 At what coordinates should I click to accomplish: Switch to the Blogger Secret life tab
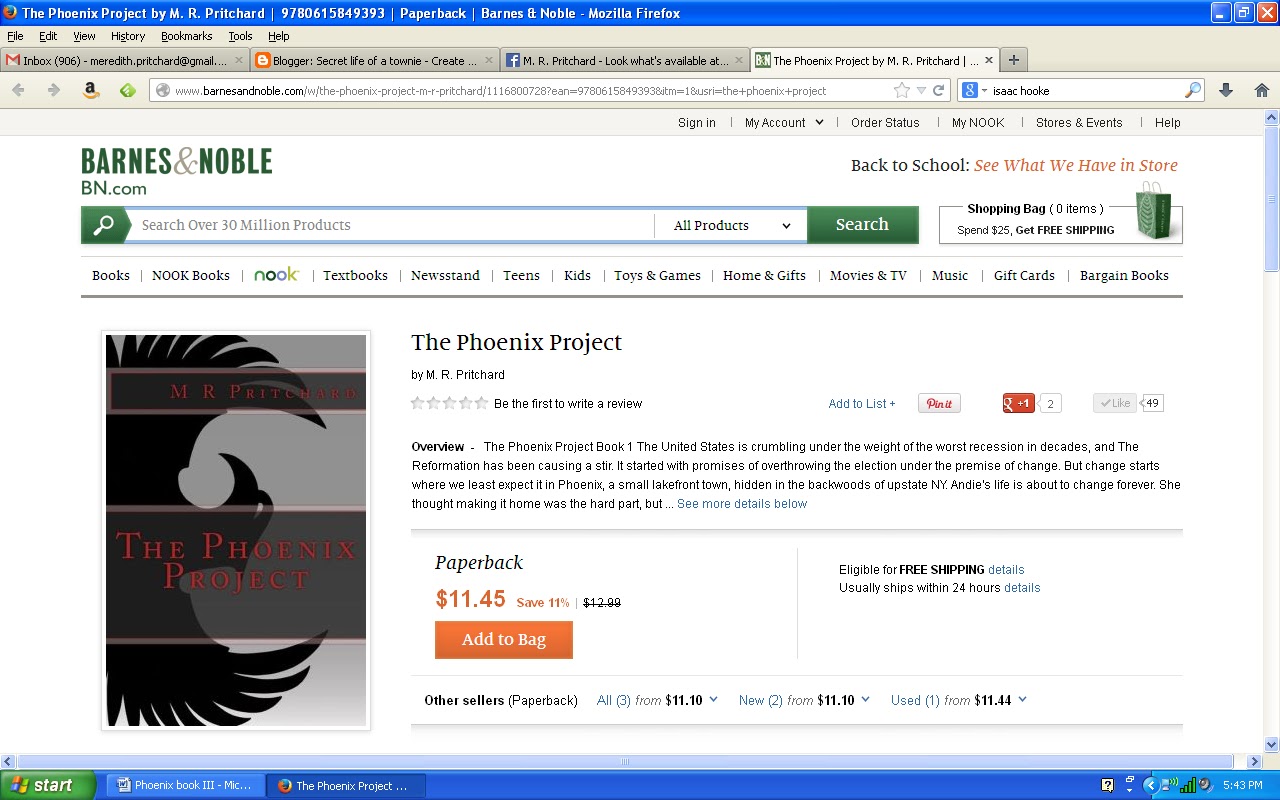pos(374,60)
